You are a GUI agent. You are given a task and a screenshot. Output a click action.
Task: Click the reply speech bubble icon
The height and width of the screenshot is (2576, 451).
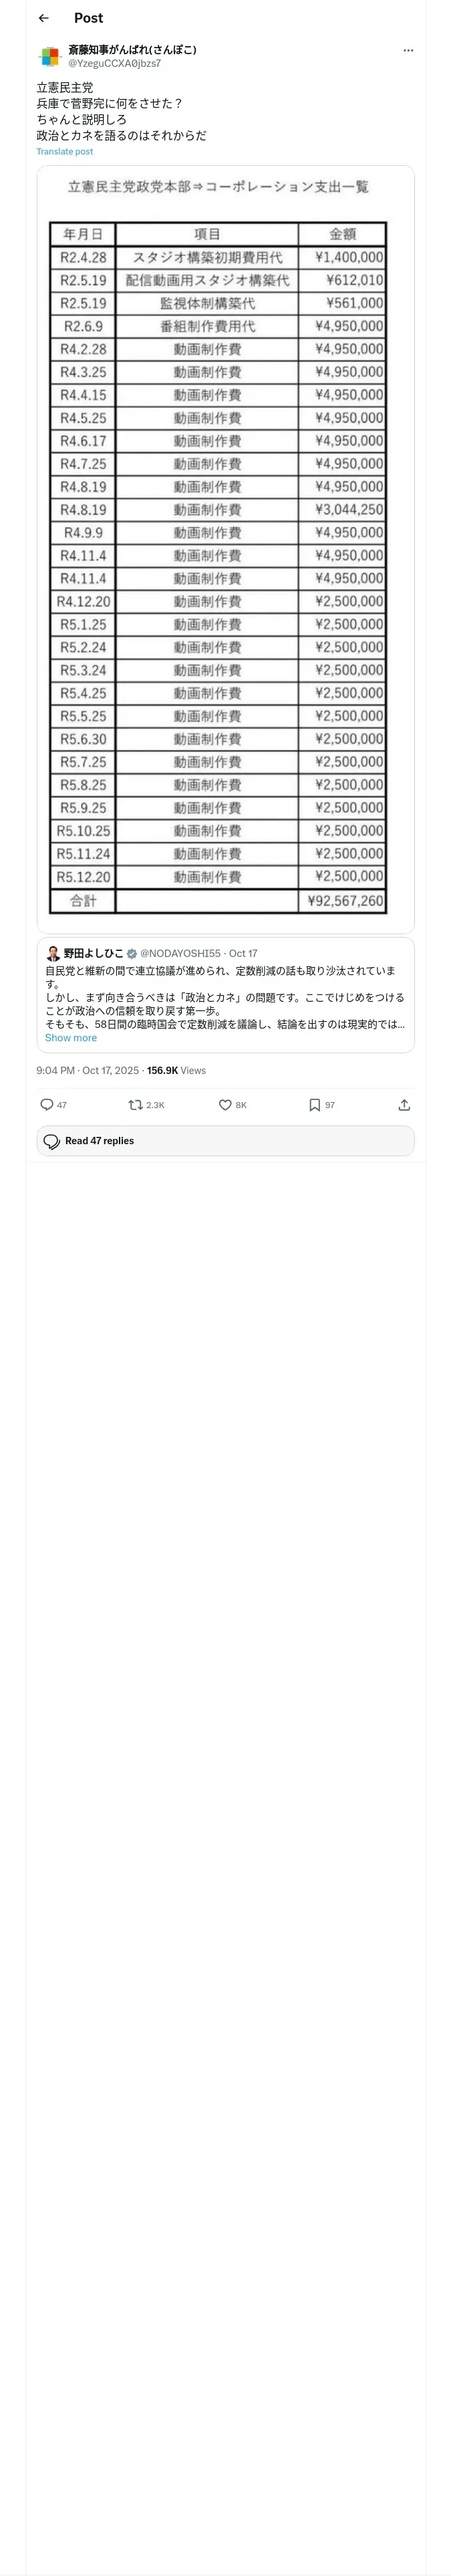pos(47,1105)
